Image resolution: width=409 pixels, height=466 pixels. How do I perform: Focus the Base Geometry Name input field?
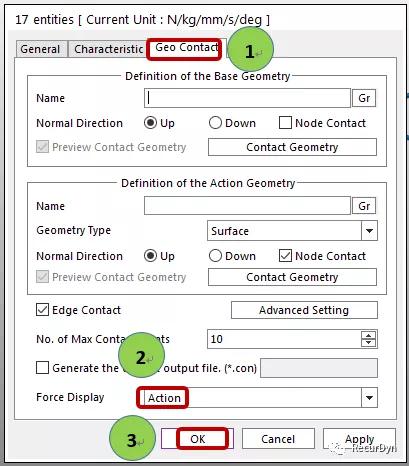point(247,98)
